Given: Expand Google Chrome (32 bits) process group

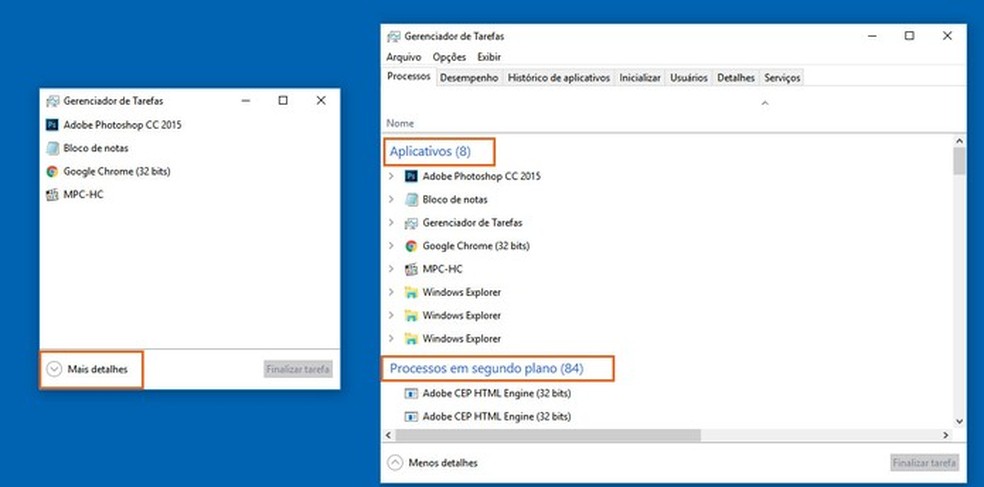Looking at the screenshot, I should (x=391, y=246).
